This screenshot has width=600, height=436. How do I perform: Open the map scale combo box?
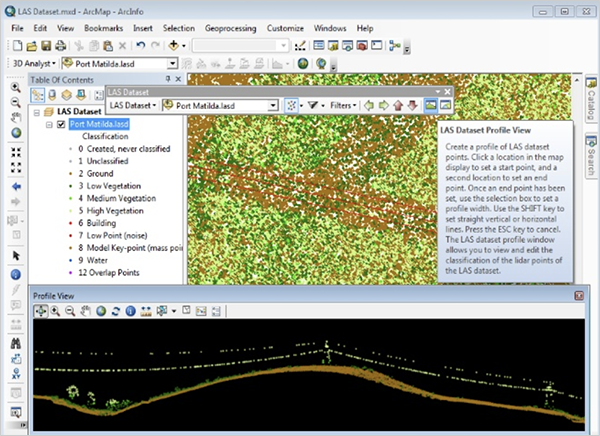point(241,46)
